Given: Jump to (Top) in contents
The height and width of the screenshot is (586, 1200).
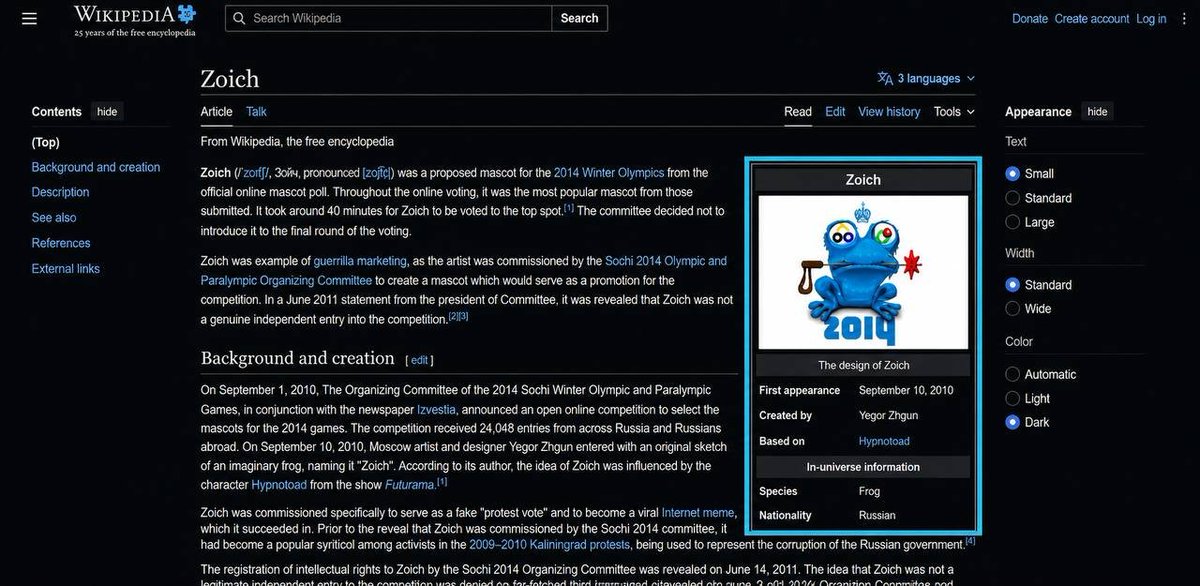Looking at the screenshot, I should point(46,142).
